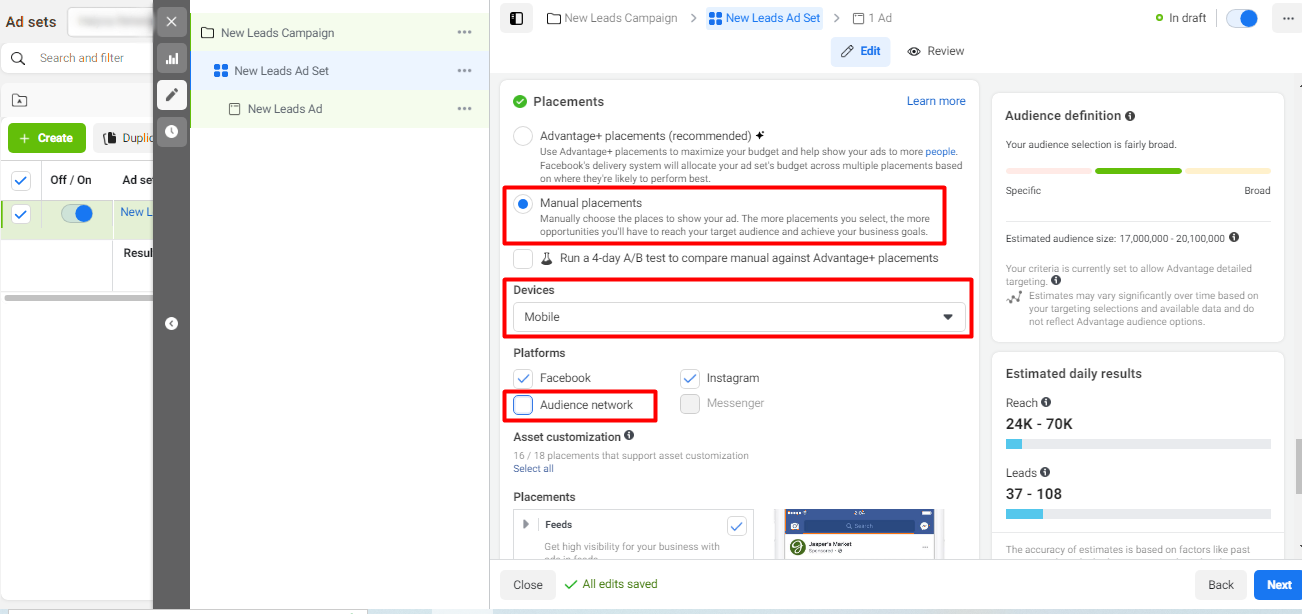The width and height of the screenshot is (1302, 614).
Task: Click the Off / On column header
Action: tap(71, 180)
